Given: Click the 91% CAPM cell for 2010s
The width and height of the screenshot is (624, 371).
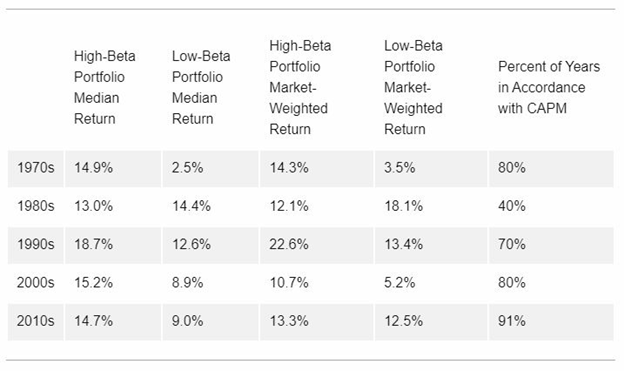Looking at the screenshot, I should [512, 321].
